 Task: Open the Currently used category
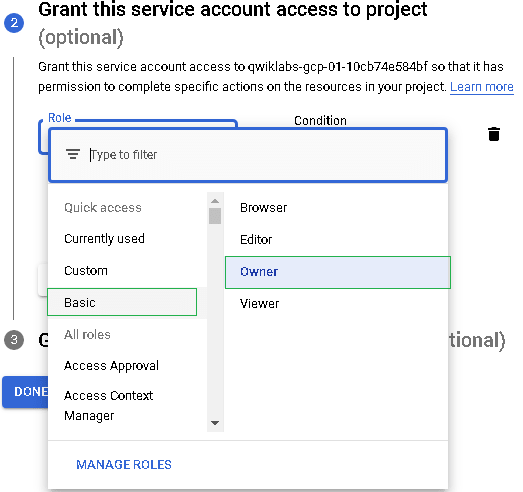(127, 239)
